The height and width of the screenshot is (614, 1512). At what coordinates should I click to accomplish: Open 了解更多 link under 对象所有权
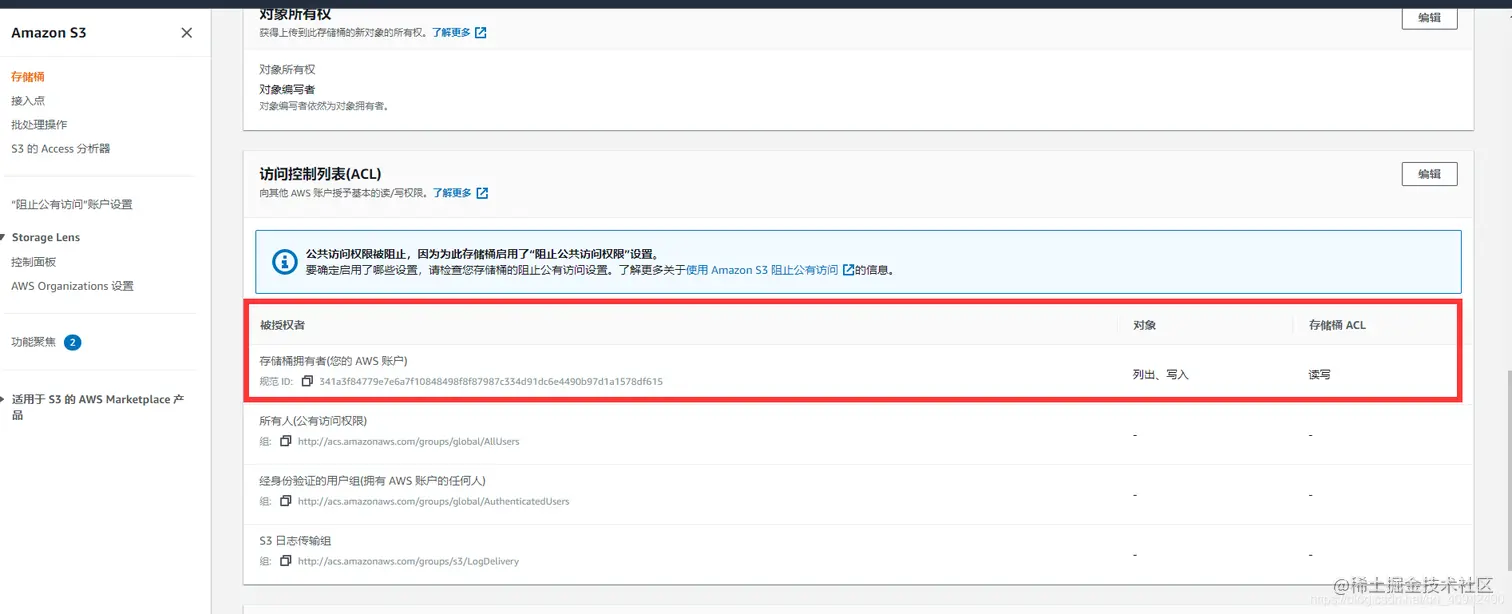(452, 33)
